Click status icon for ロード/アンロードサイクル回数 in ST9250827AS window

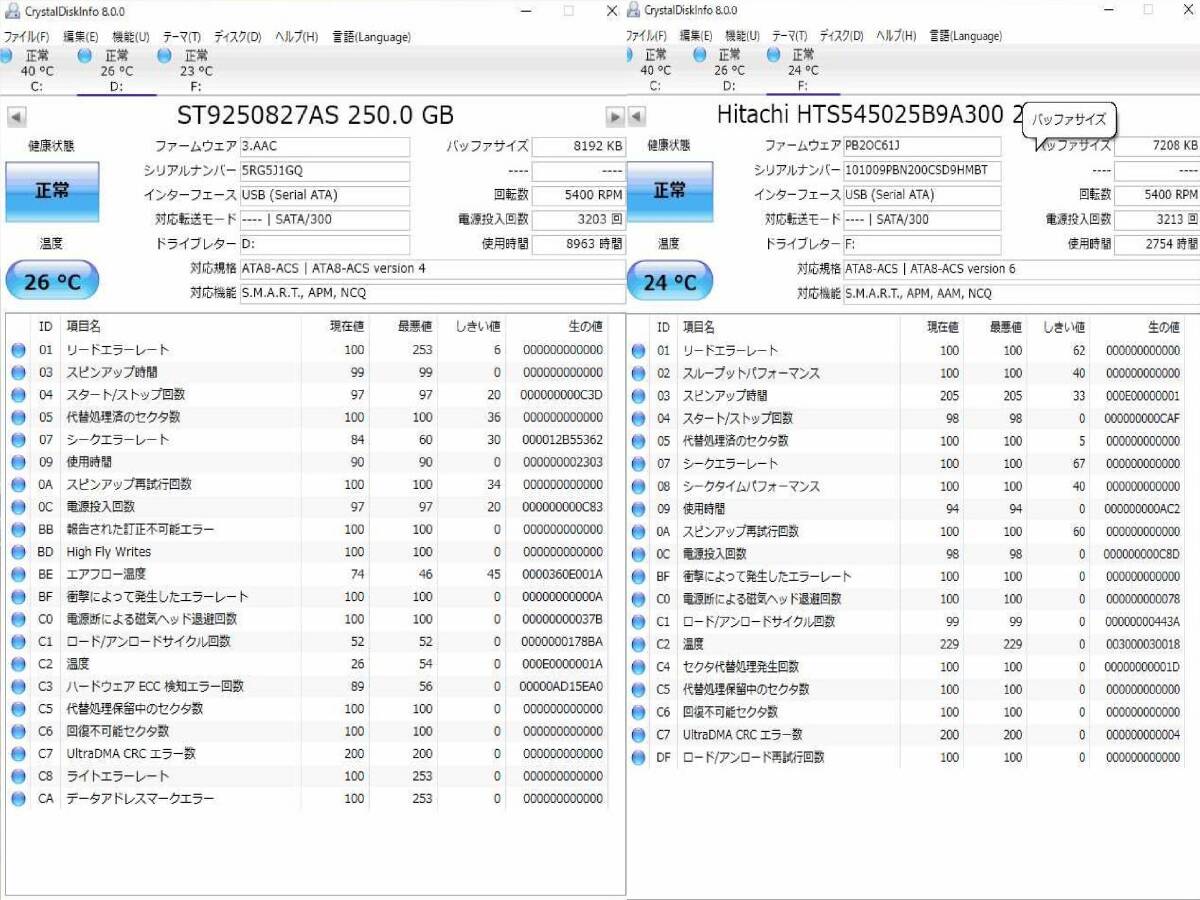point(18,641)
